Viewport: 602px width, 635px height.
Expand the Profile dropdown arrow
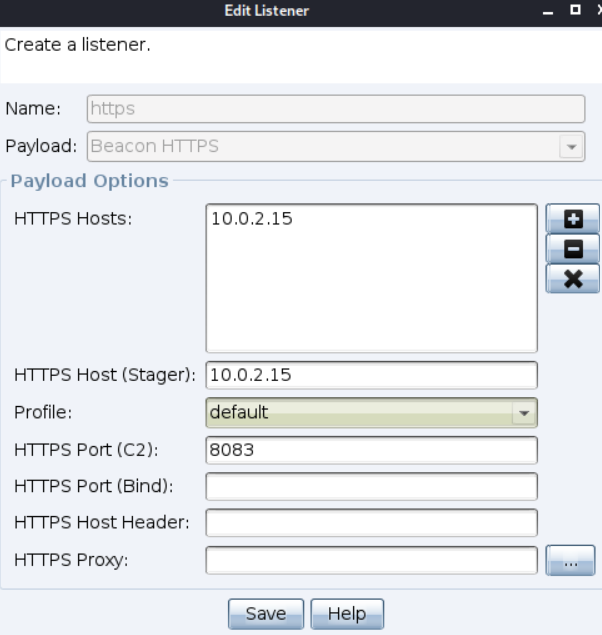click(x=524, y=413)
